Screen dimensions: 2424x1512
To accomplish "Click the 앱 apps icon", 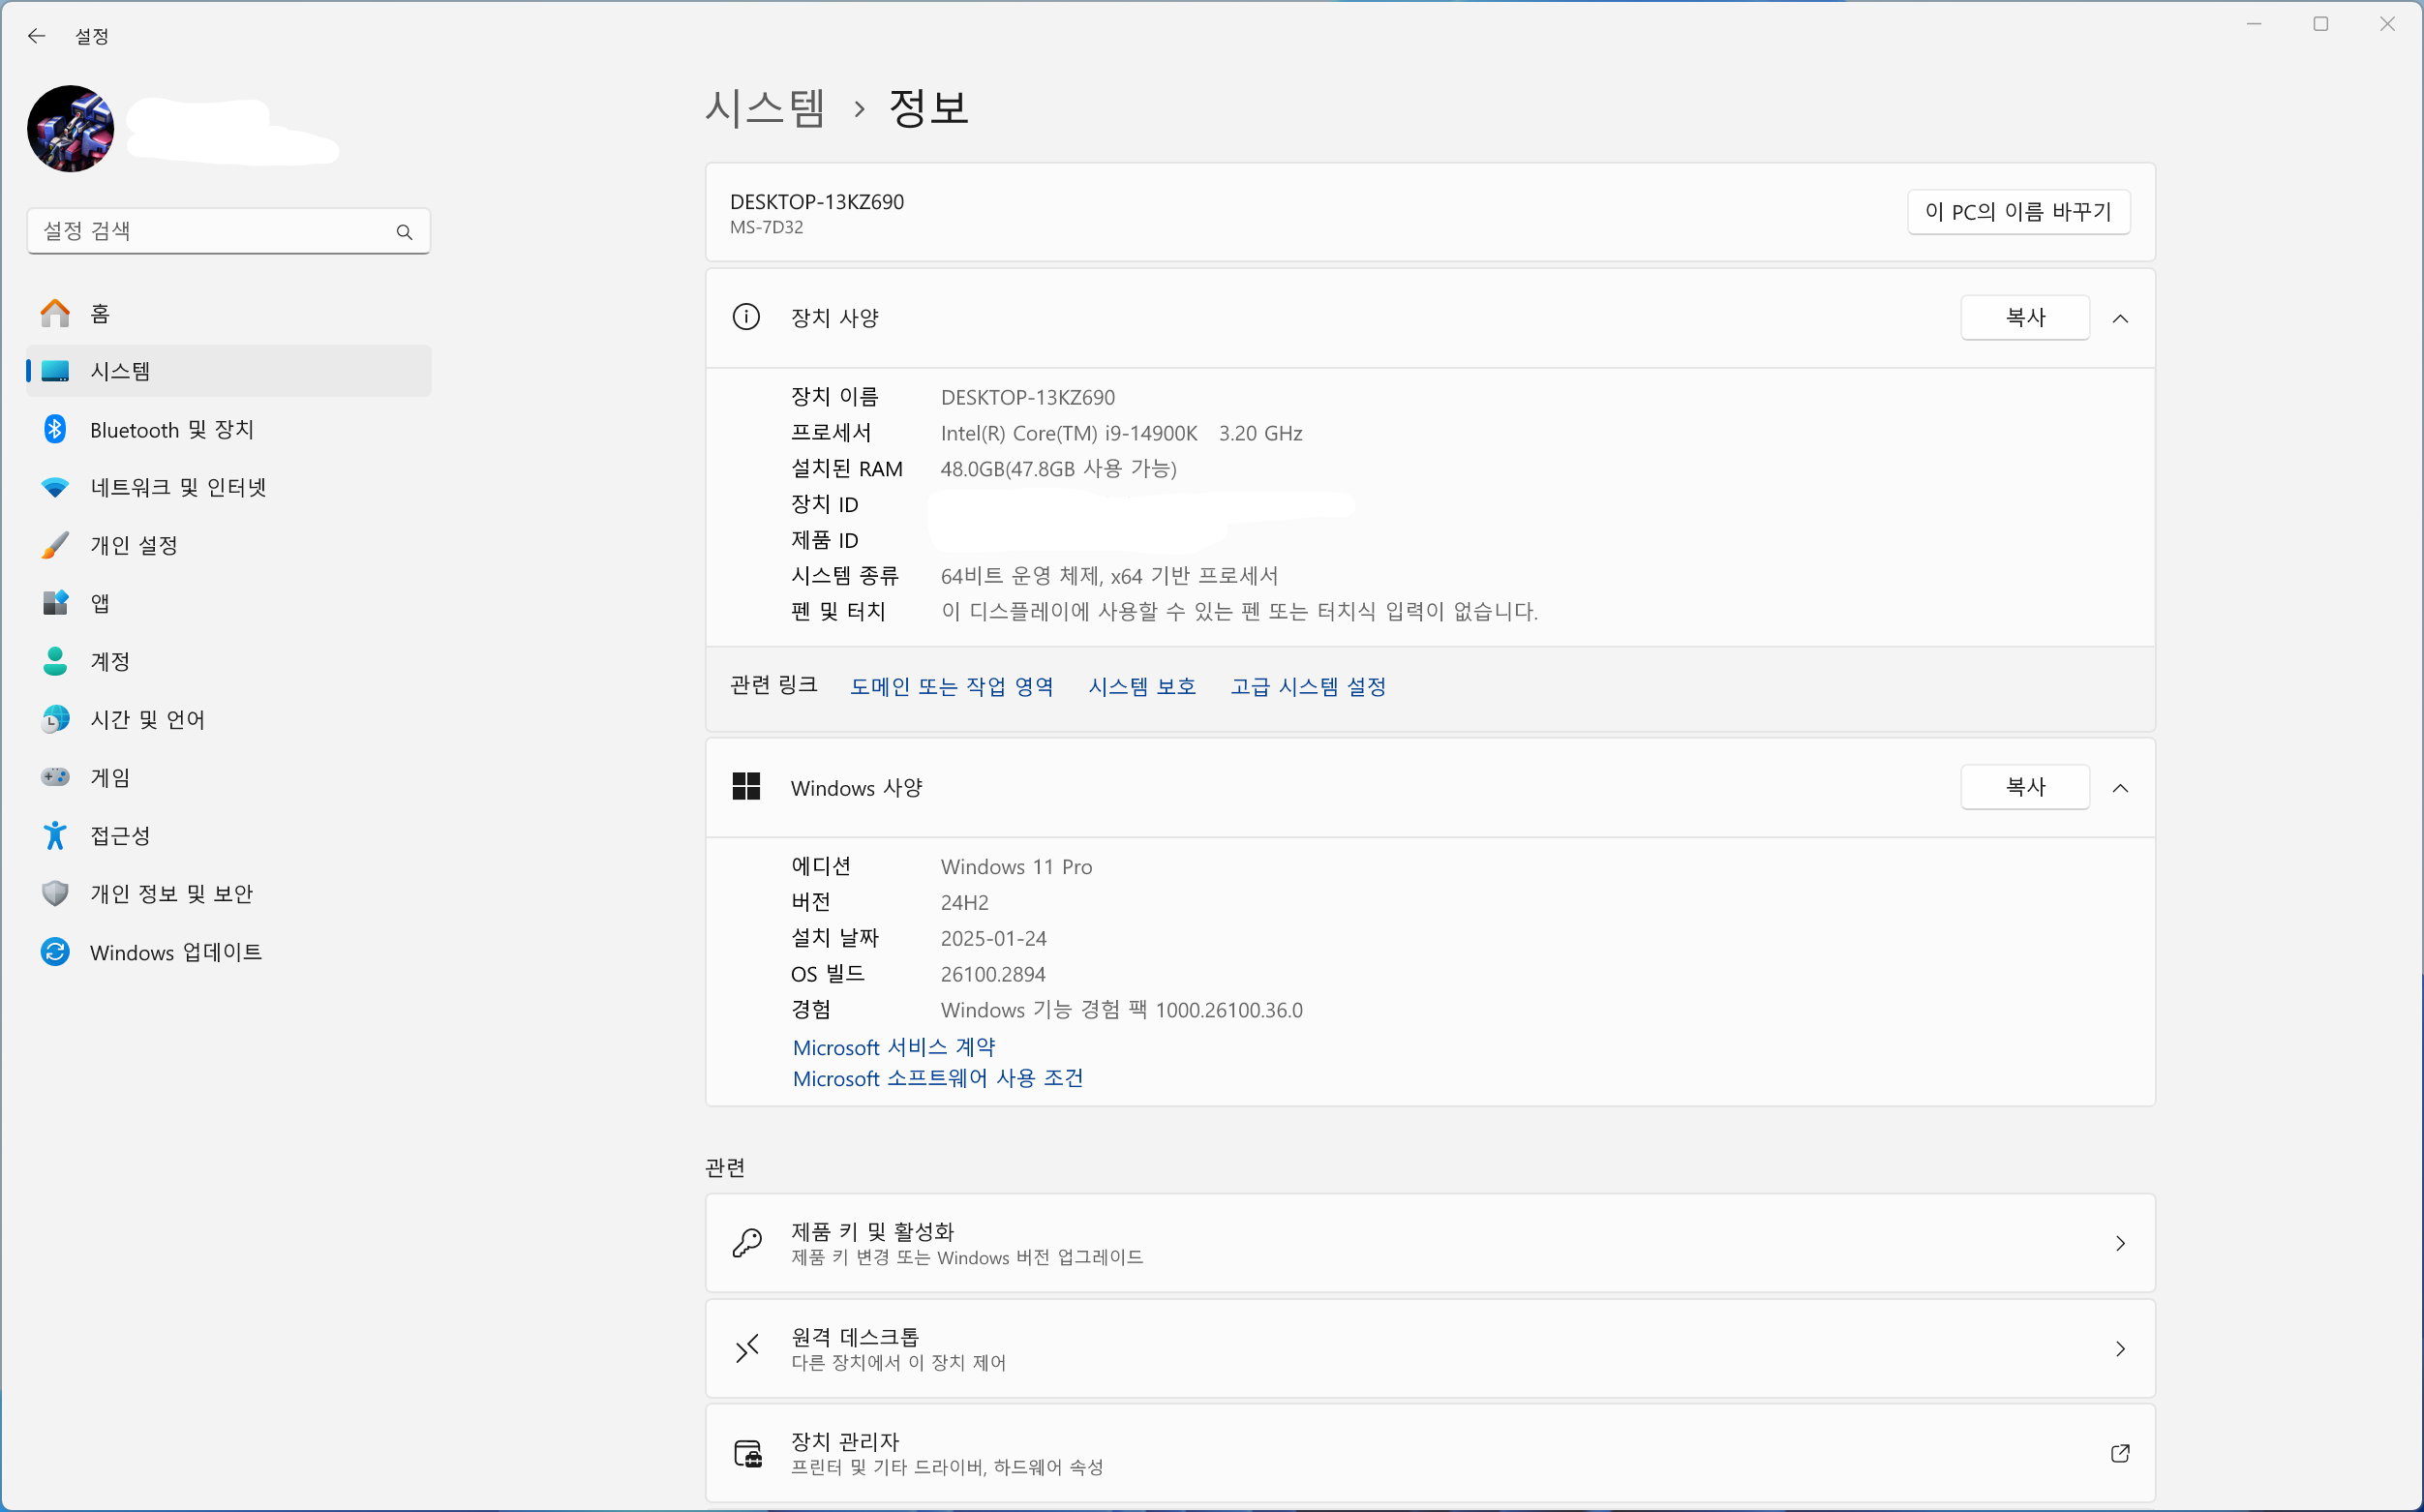I will (55, 603).
